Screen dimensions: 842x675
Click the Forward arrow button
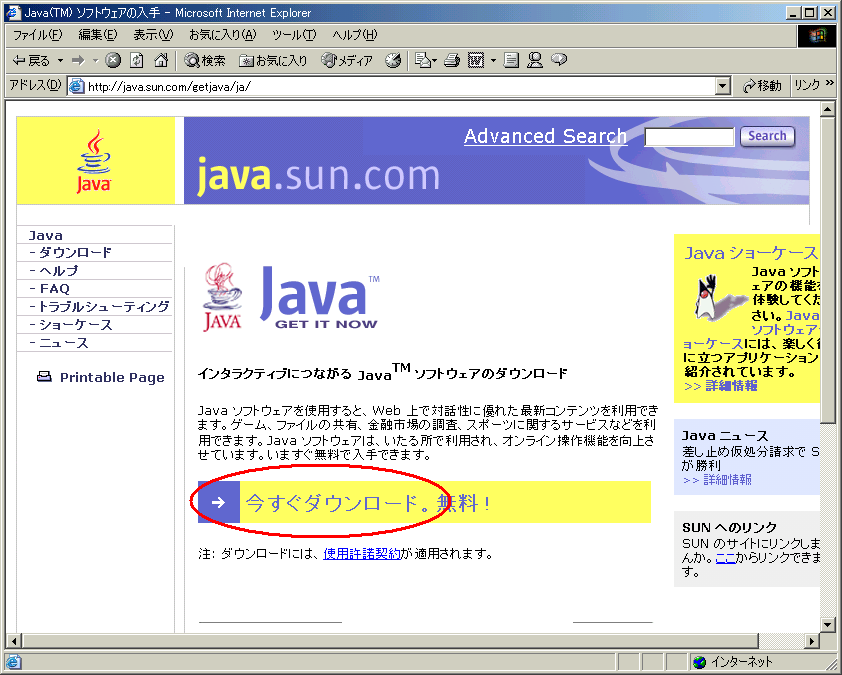pos(78,61)
